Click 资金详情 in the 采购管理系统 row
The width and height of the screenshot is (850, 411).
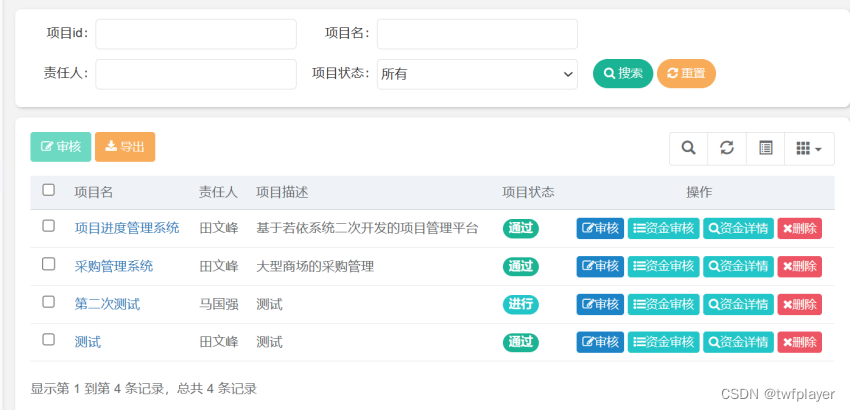(738, 266)
